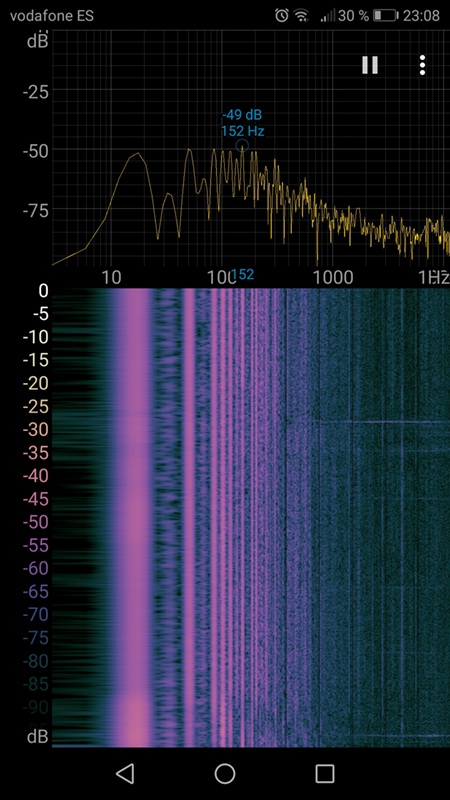This screenshot has height=800, width=450.
Task: Tap the -45 value on color scale
Action: [35, 499]
